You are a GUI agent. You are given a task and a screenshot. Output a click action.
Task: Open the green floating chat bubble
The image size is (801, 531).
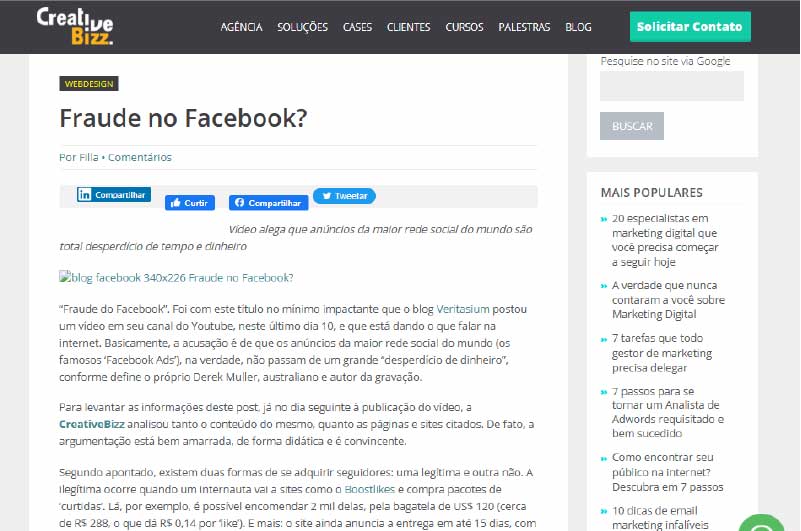[x=762, y=523]
